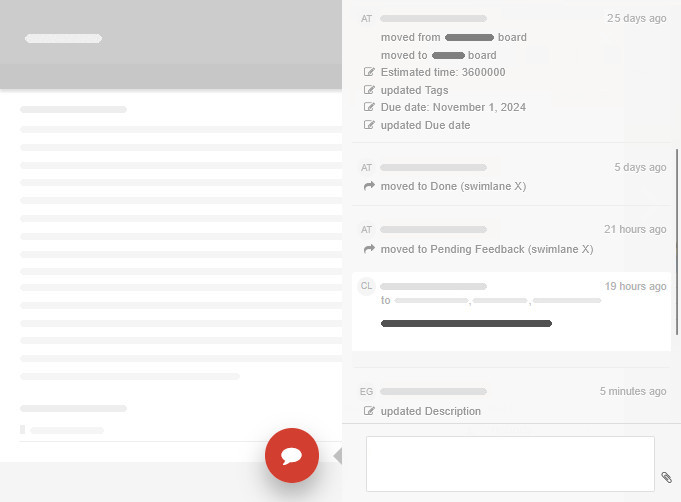Viewport: 681px width, 502px height.
Task: Open "moved to Pending Feedback (swimlane X)" entry
Action: [x=487, y=249]
